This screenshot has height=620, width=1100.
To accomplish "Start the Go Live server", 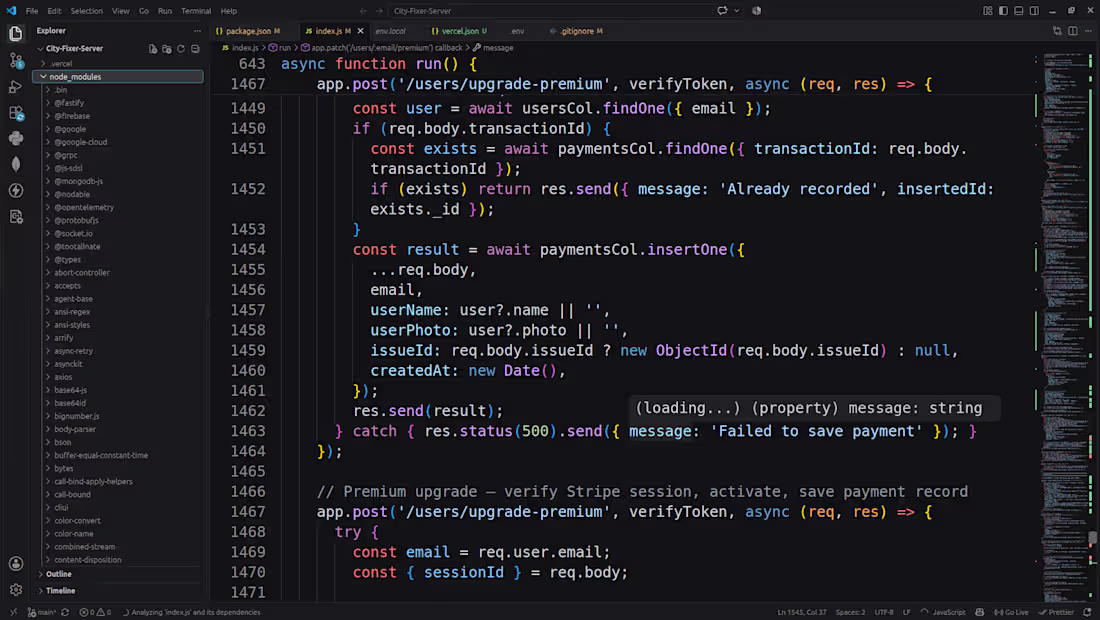I will click(x=1011, y=612).
